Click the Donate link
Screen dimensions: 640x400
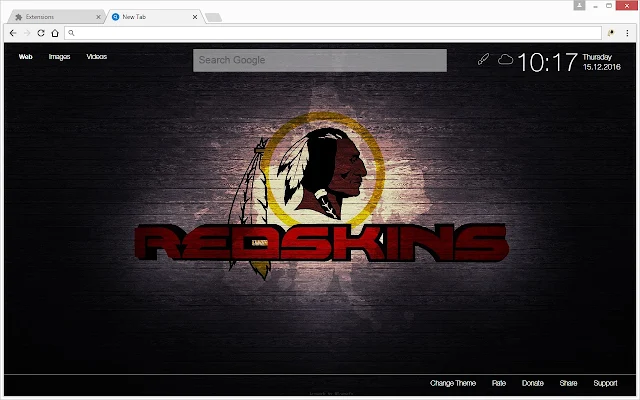(x=533, y=383)
